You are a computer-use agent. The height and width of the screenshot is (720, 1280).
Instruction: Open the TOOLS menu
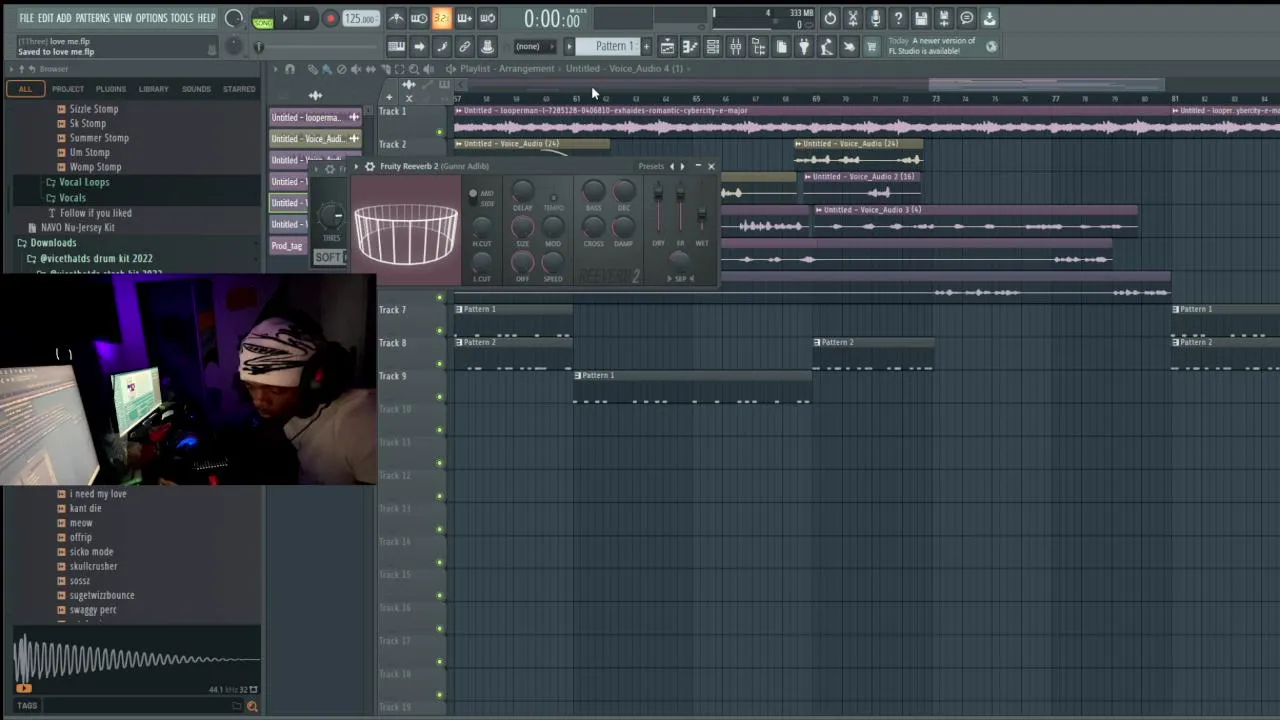(181, 18)
